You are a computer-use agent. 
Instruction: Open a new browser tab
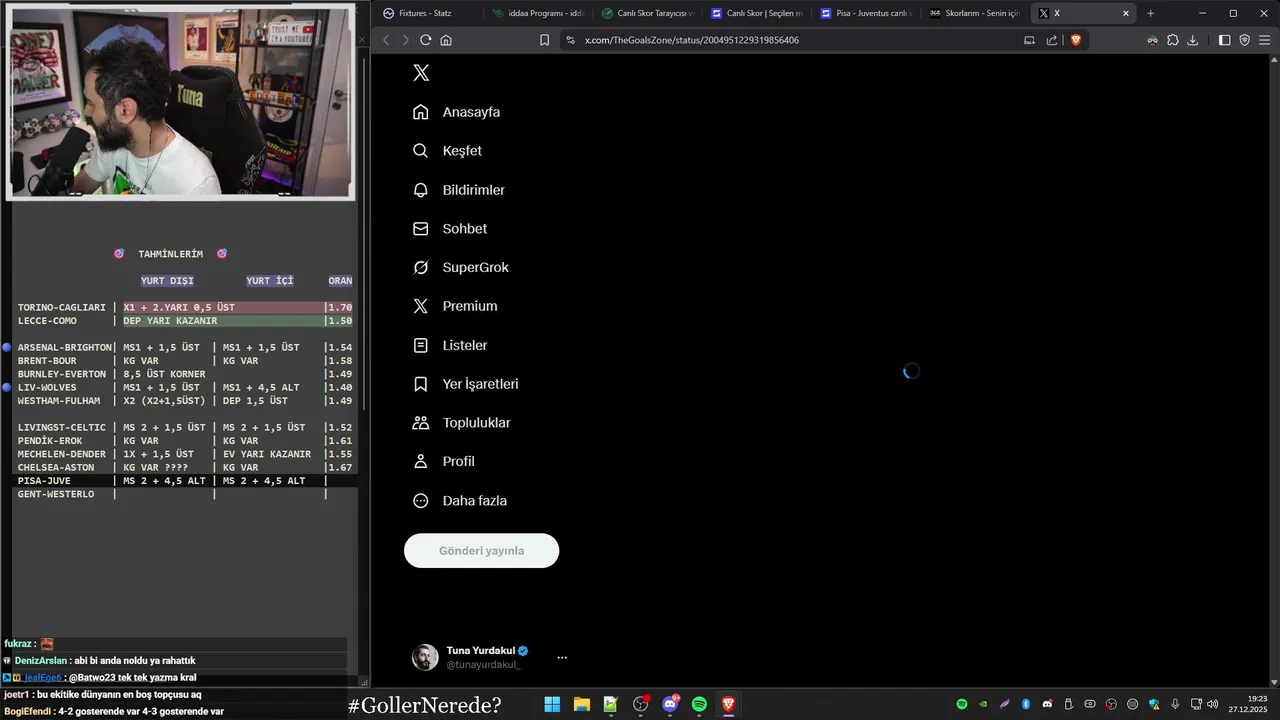point(1150,13)
